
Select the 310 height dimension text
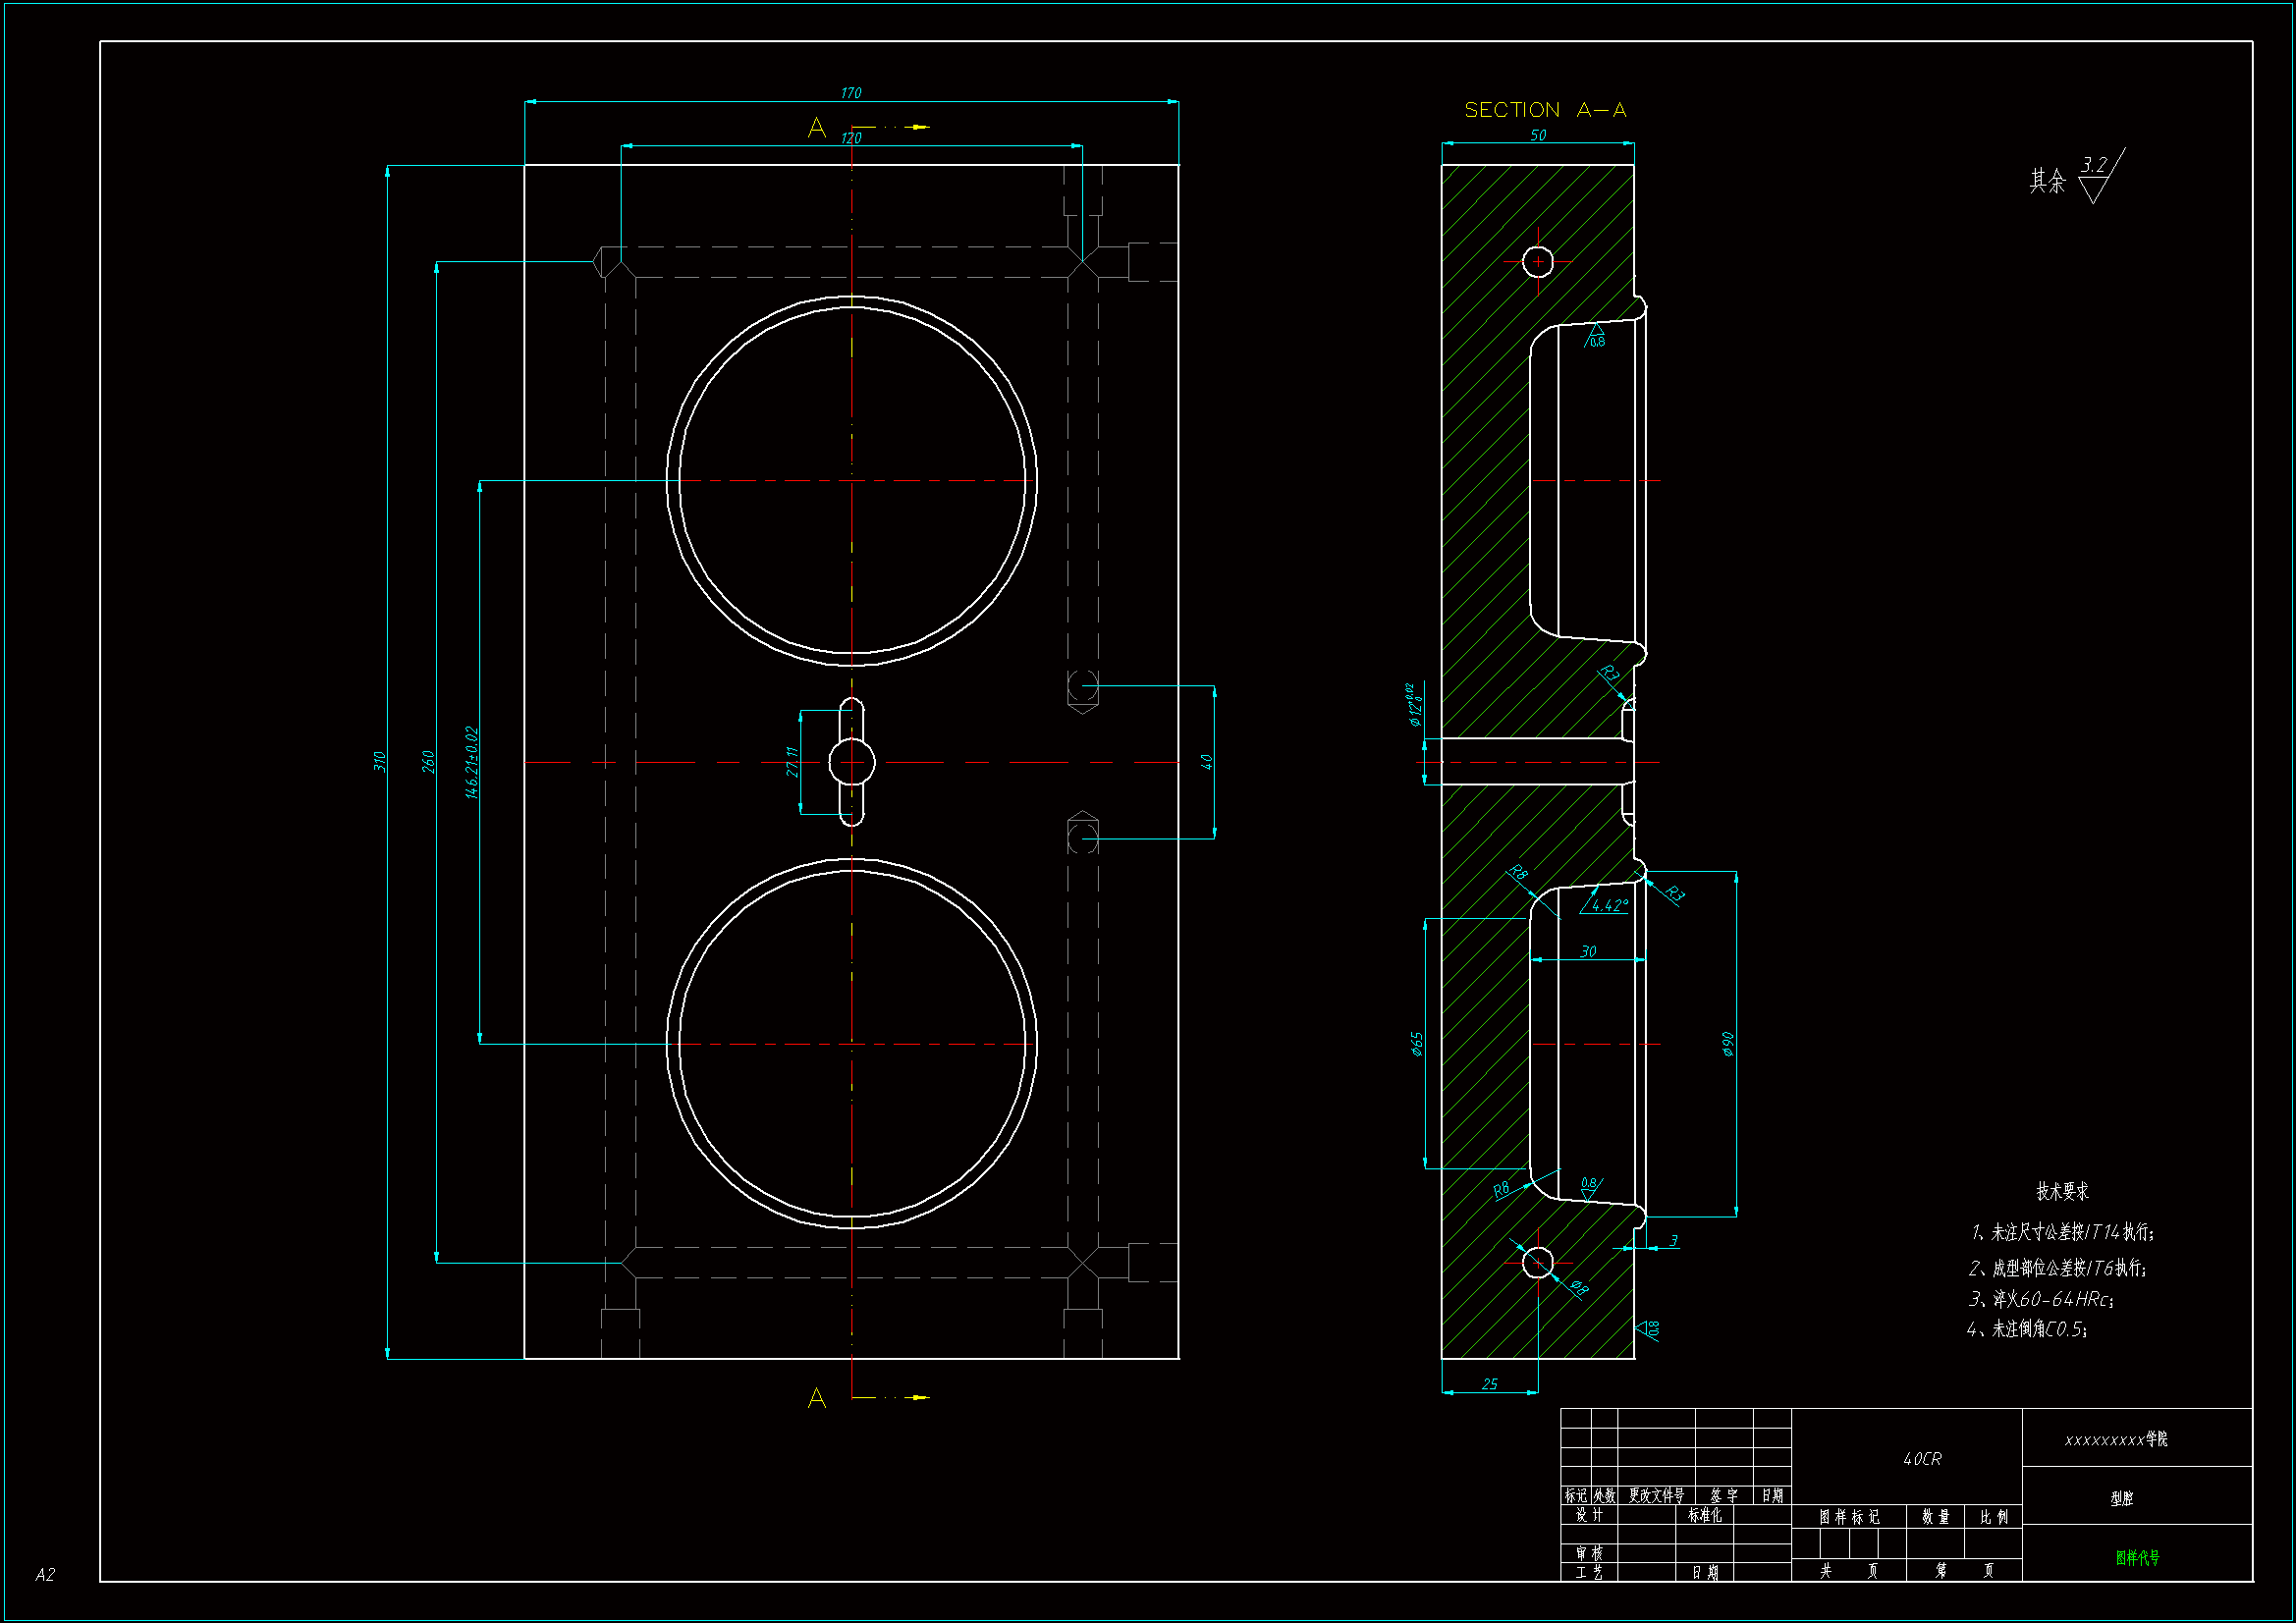[x=379, y=762]
